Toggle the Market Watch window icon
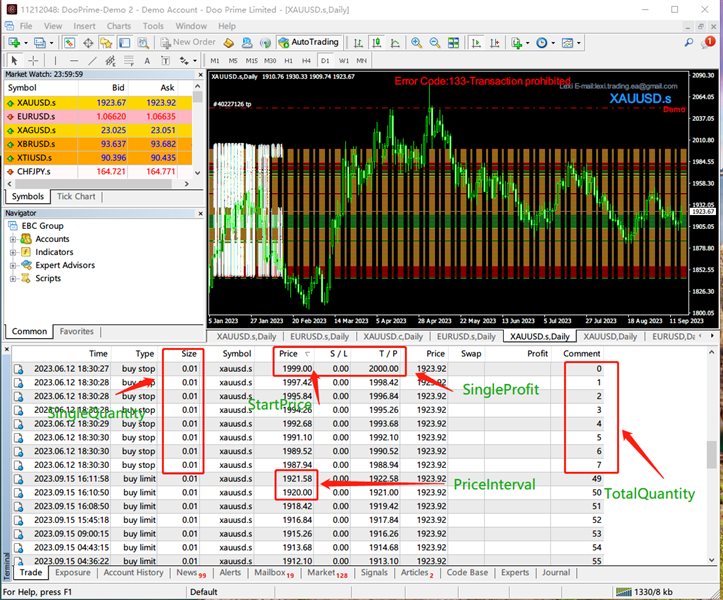 69,43
